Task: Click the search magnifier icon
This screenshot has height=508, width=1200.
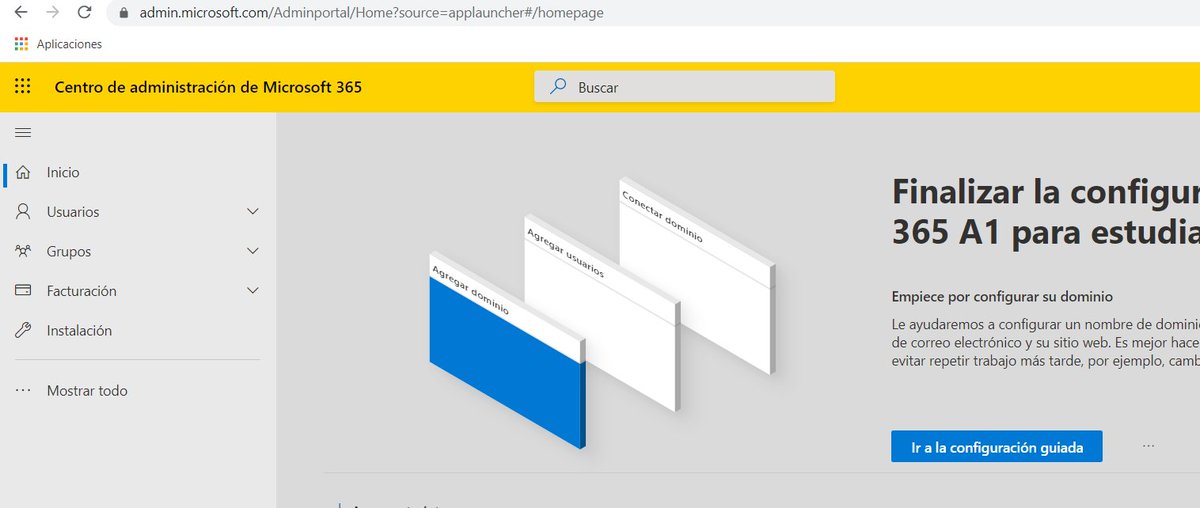Action: point(559,87)
